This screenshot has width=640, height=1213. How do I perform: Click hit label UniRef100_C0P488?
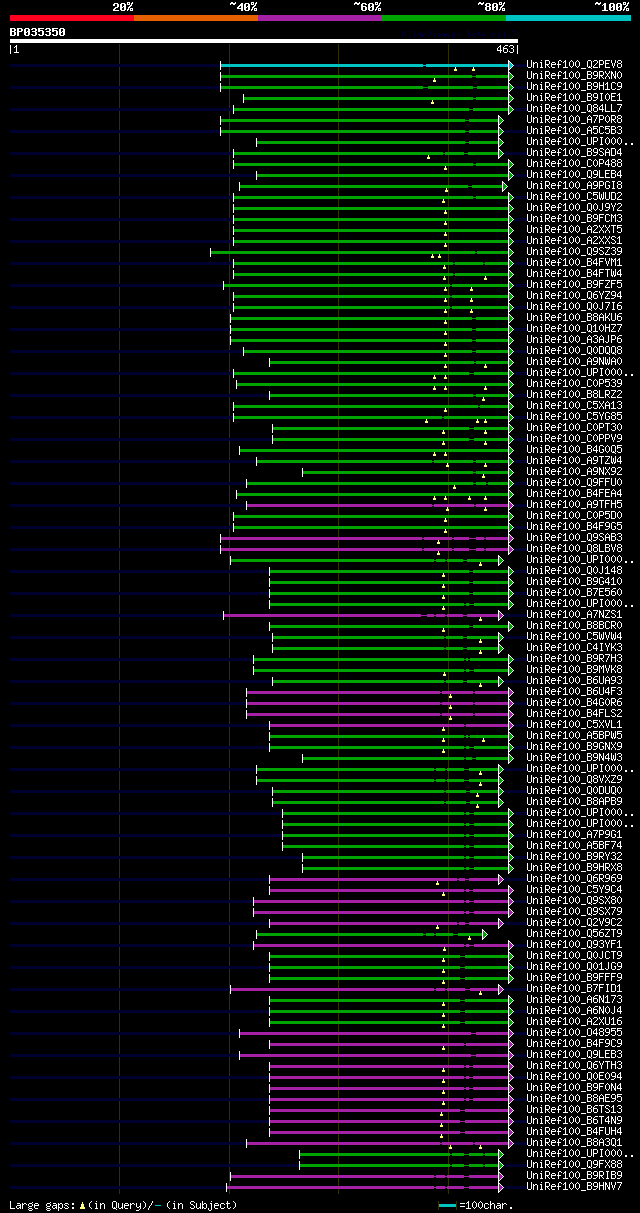point(574,164)
